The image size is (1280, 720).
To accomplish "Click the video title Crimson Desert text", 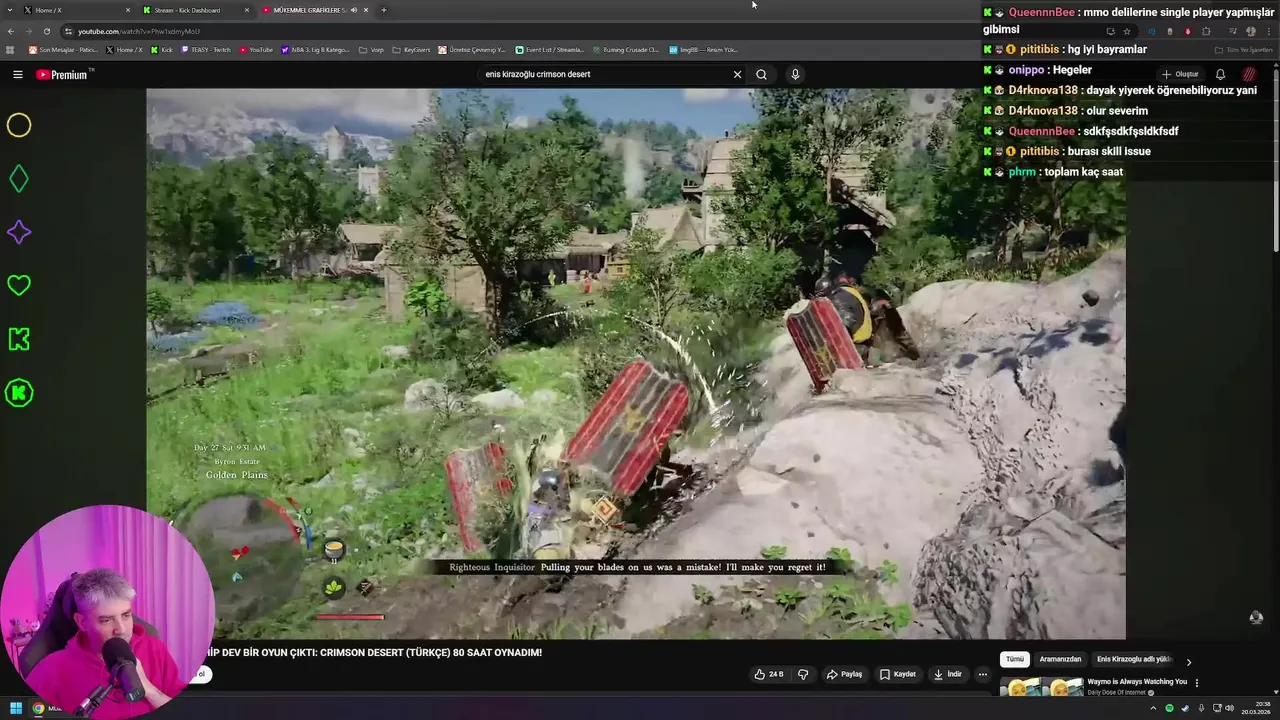I will tap(376, 652).
